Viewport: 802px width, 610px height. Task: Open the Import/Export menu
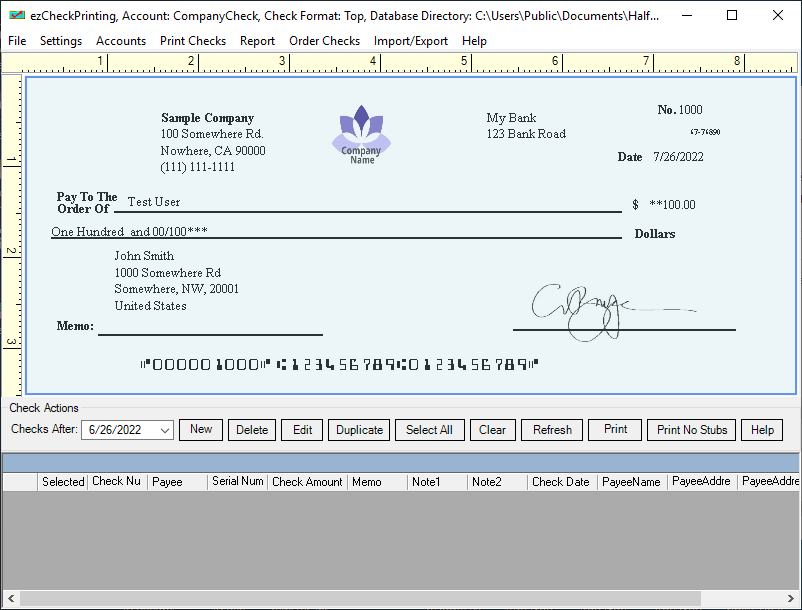[x=411, y=41]
